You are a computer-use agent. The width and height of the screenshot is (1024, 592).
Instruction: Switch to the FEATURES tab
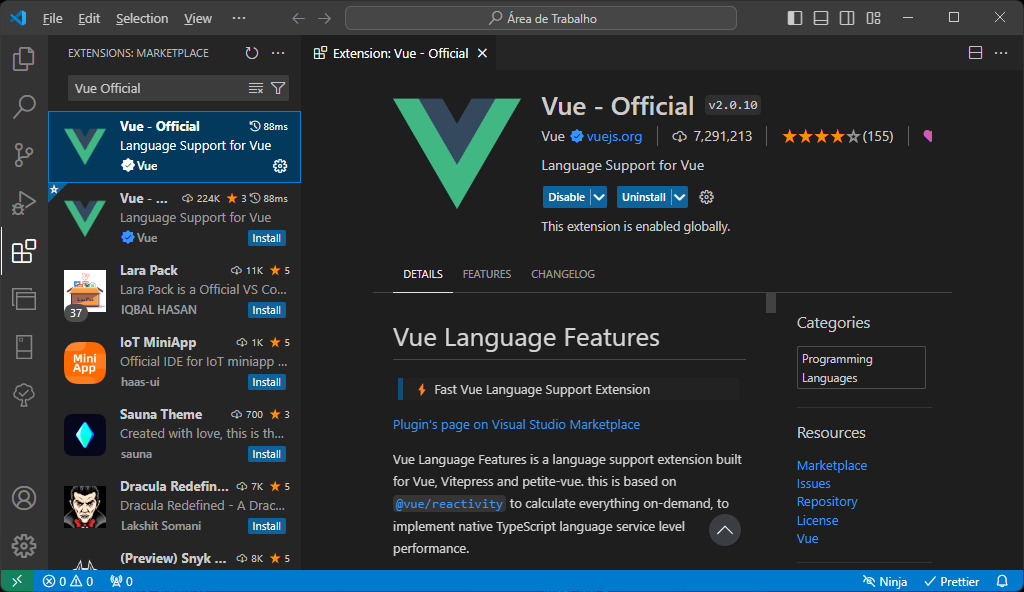(487, 274)
